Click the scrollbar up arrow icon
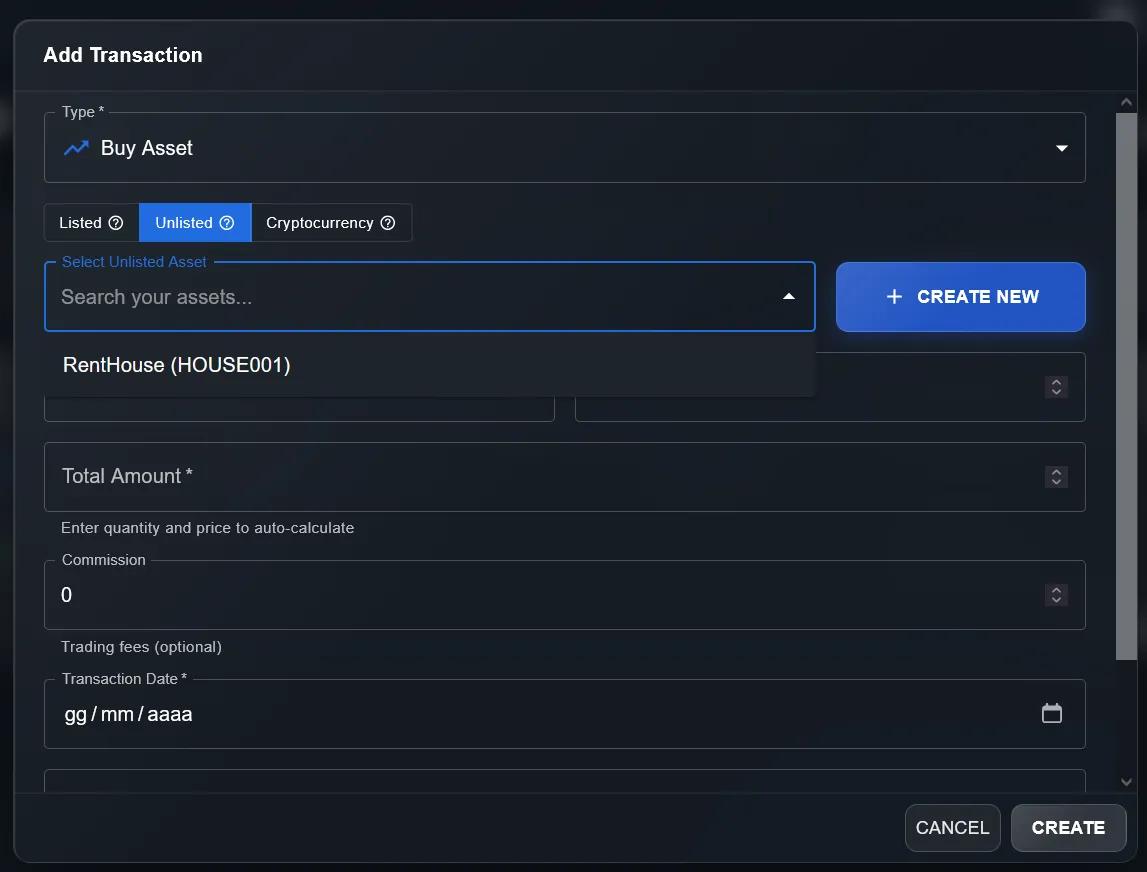1147x872 pixels. [x=1126, y=101]
